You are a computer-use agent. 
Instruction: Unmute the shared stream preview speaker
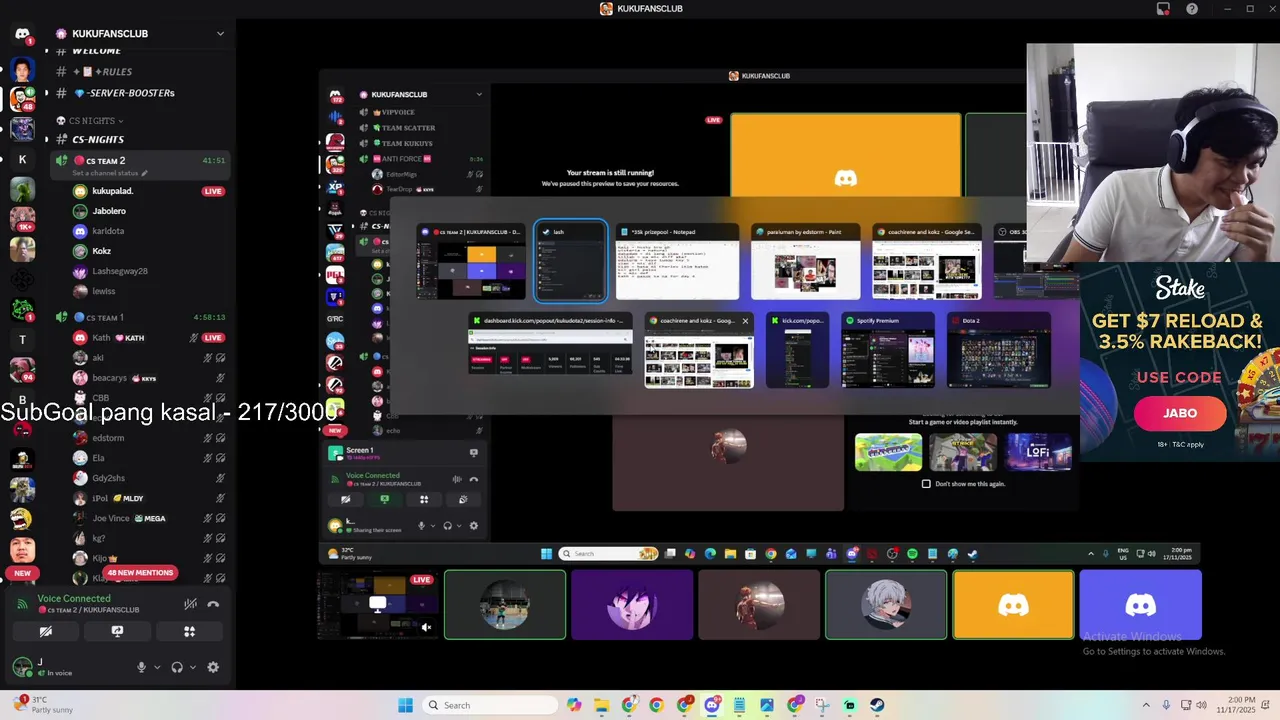(x=426, y=628)
